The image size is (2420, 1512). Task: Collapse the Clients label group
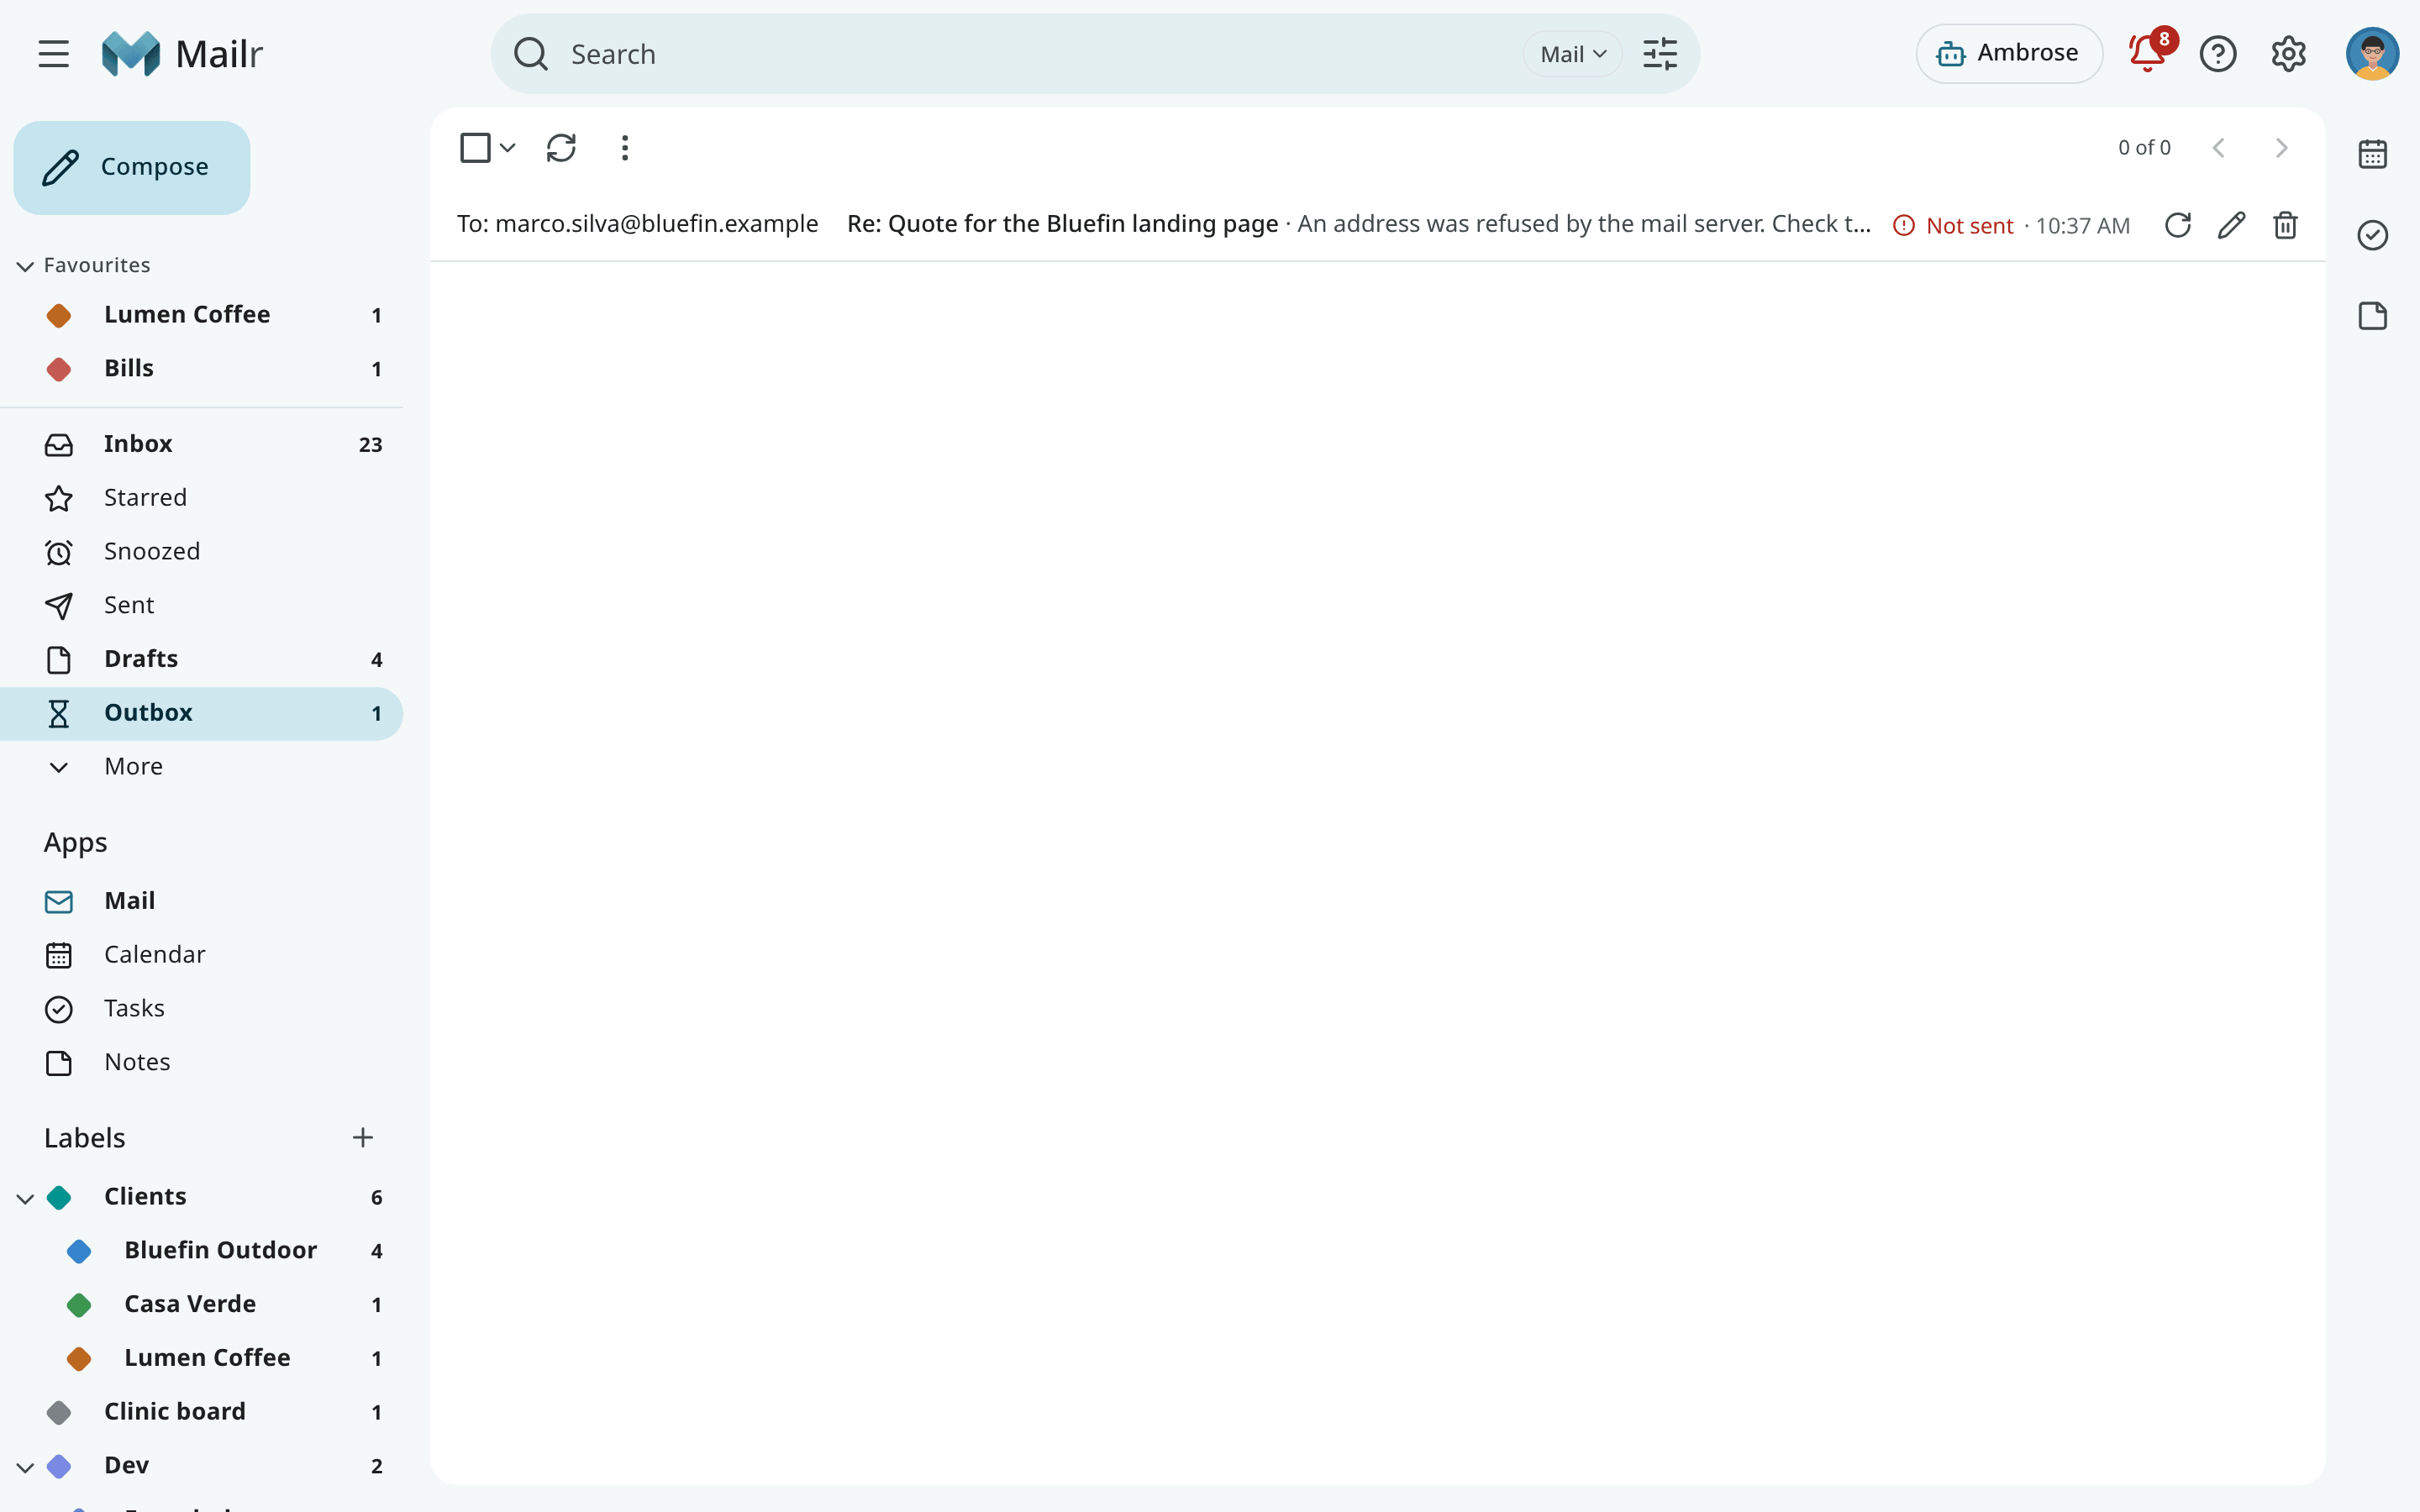pos(25,1198)
